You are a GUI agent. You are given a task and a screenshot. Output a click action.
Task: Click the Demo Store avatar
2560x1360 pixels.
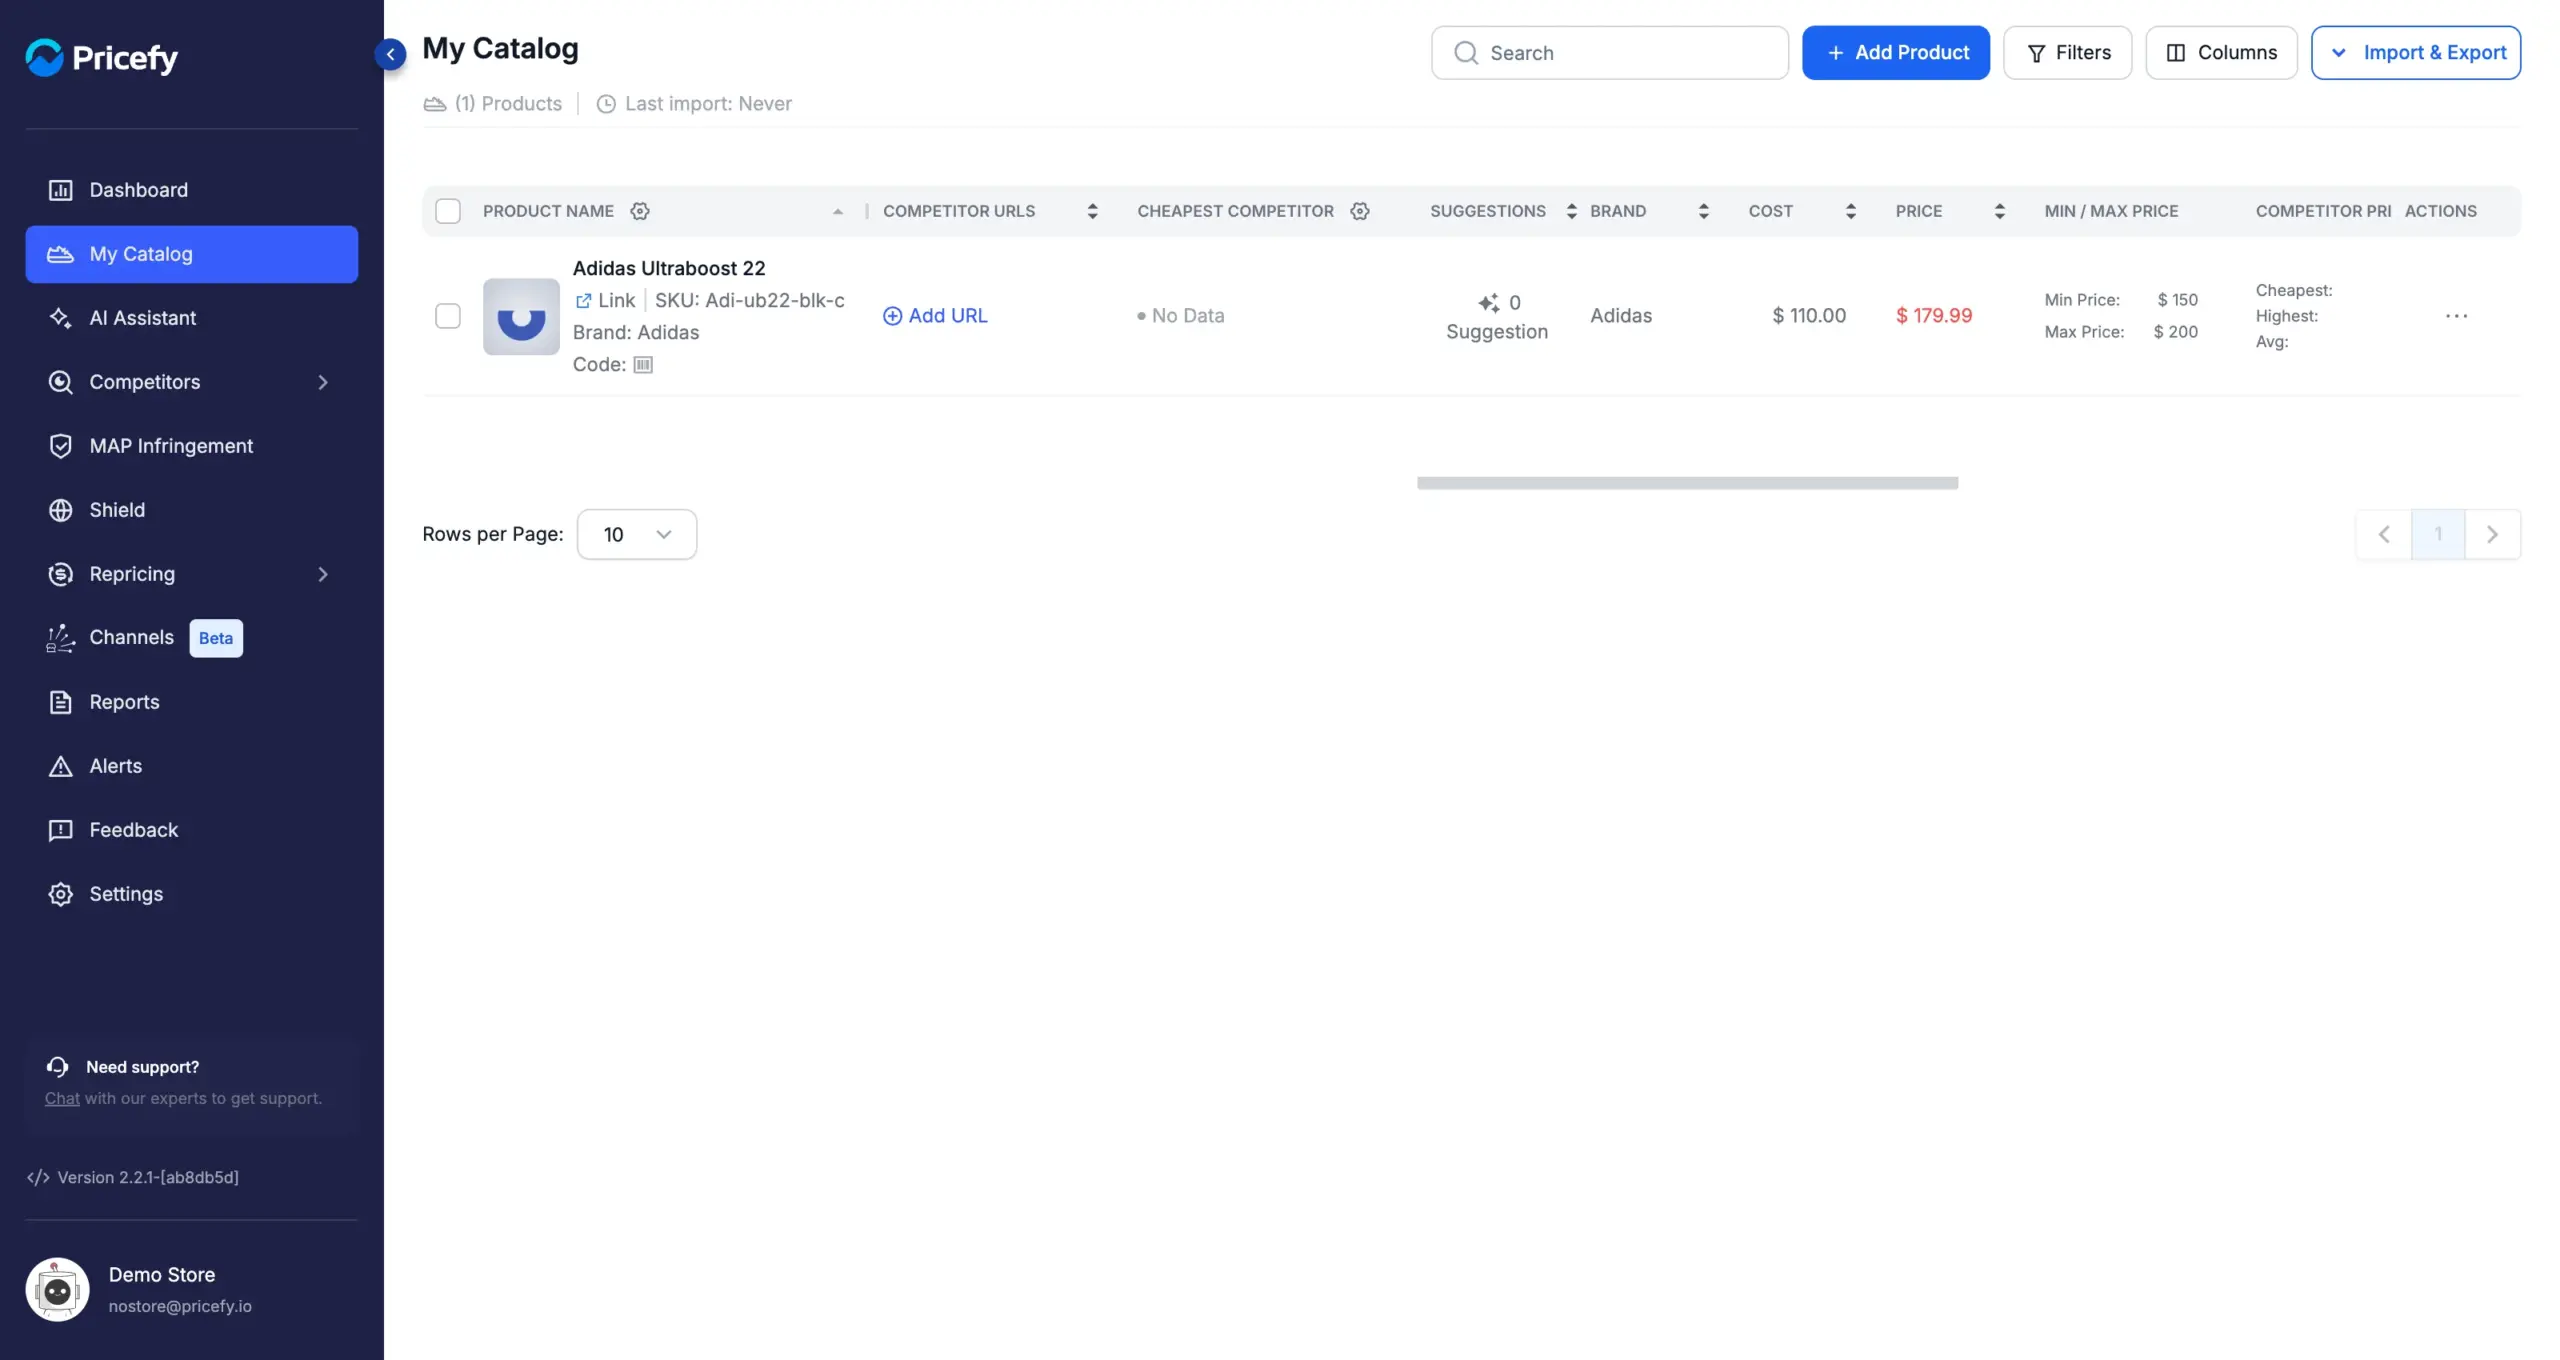point(57,1289)
